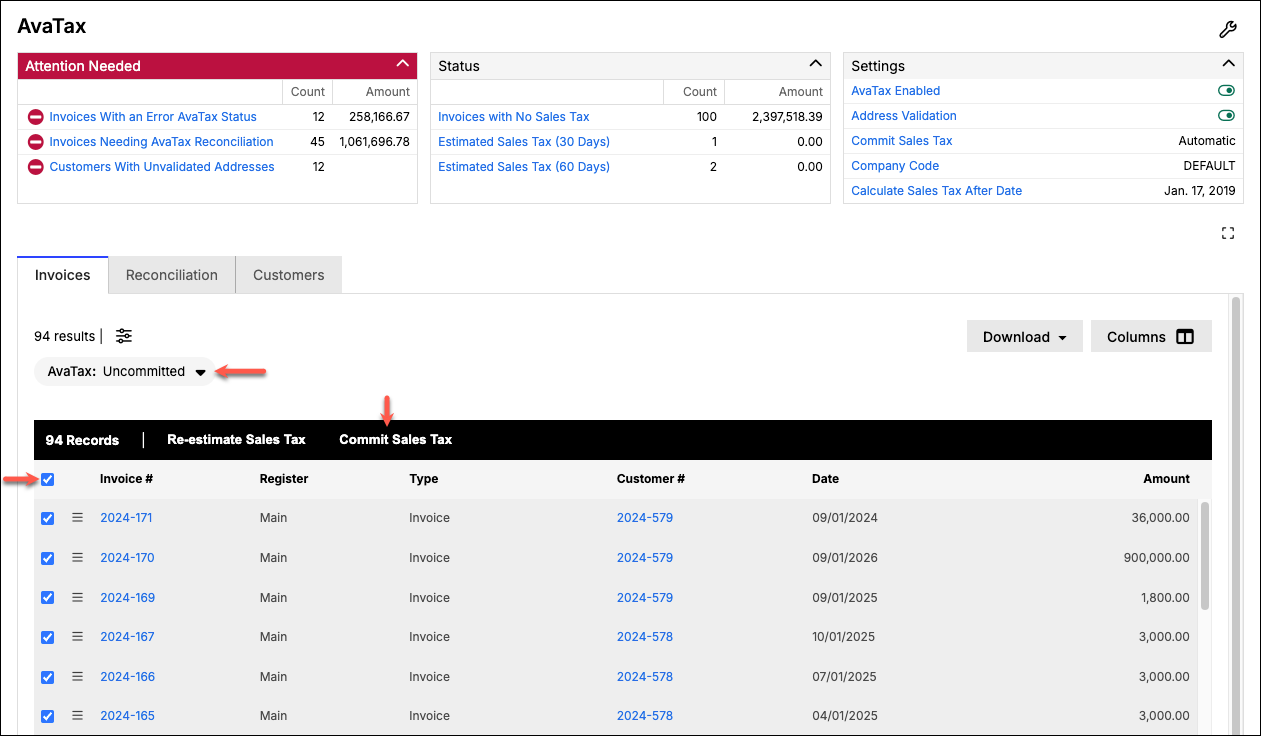The image size is (1261, 736).
Task: Toggle the select-all invoices checkbox
Action: coord(47,480)
